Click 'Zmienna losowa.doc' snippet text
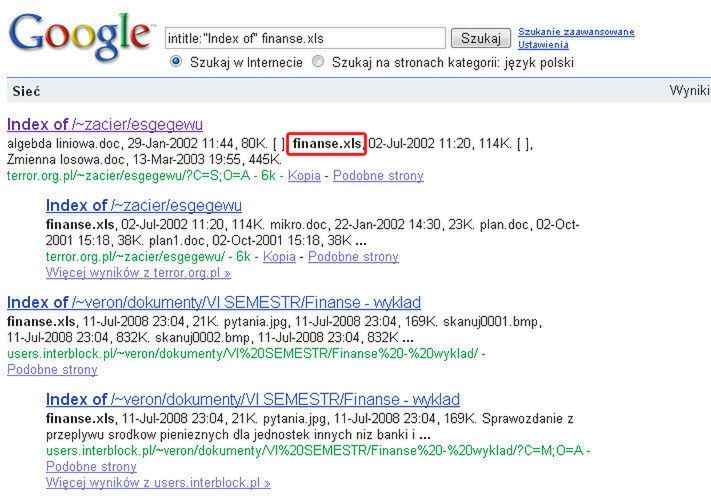 click(x=65, y=160)
